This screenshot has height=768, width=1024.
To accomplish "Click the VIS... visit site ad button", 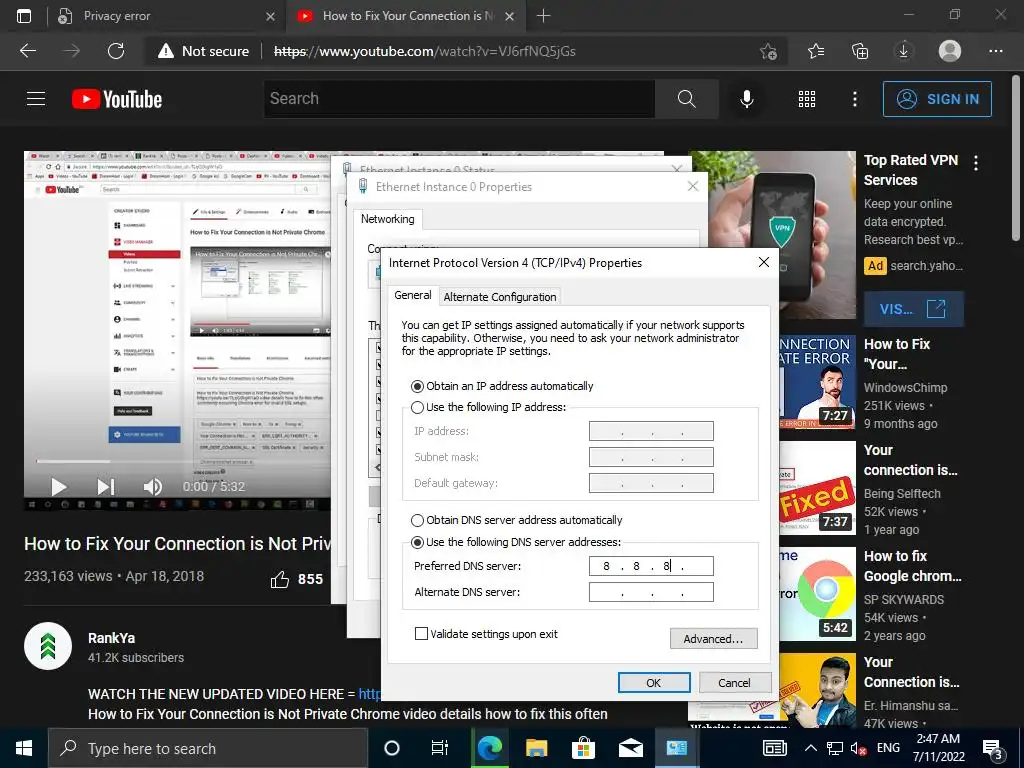I will (x=913, y=309).
